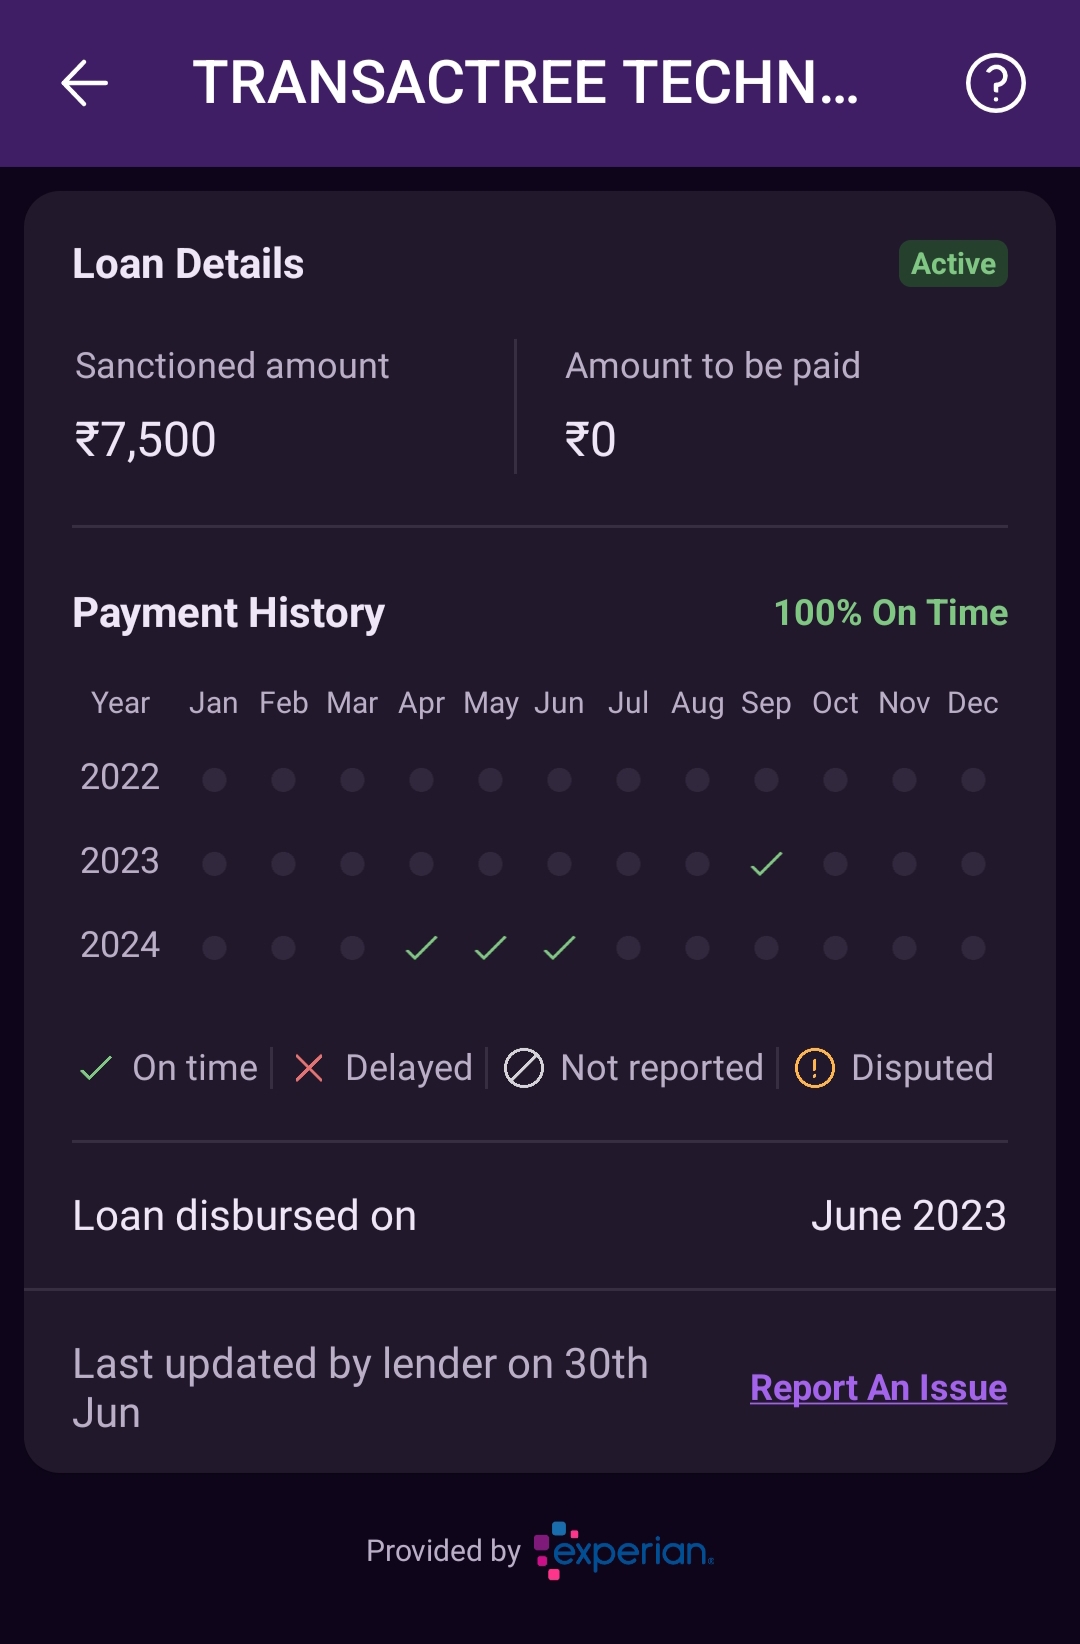Screen dimensions: 1080x1644
Task: Tap the December 2024 payment dot
Action: coord(973,947)
